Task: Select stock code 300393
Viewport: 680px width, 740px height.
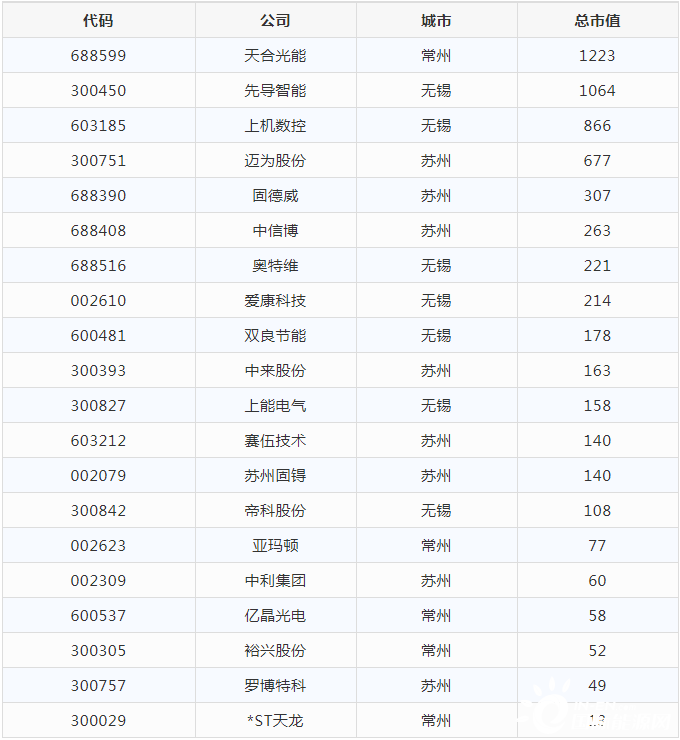Action: point(98,370)
